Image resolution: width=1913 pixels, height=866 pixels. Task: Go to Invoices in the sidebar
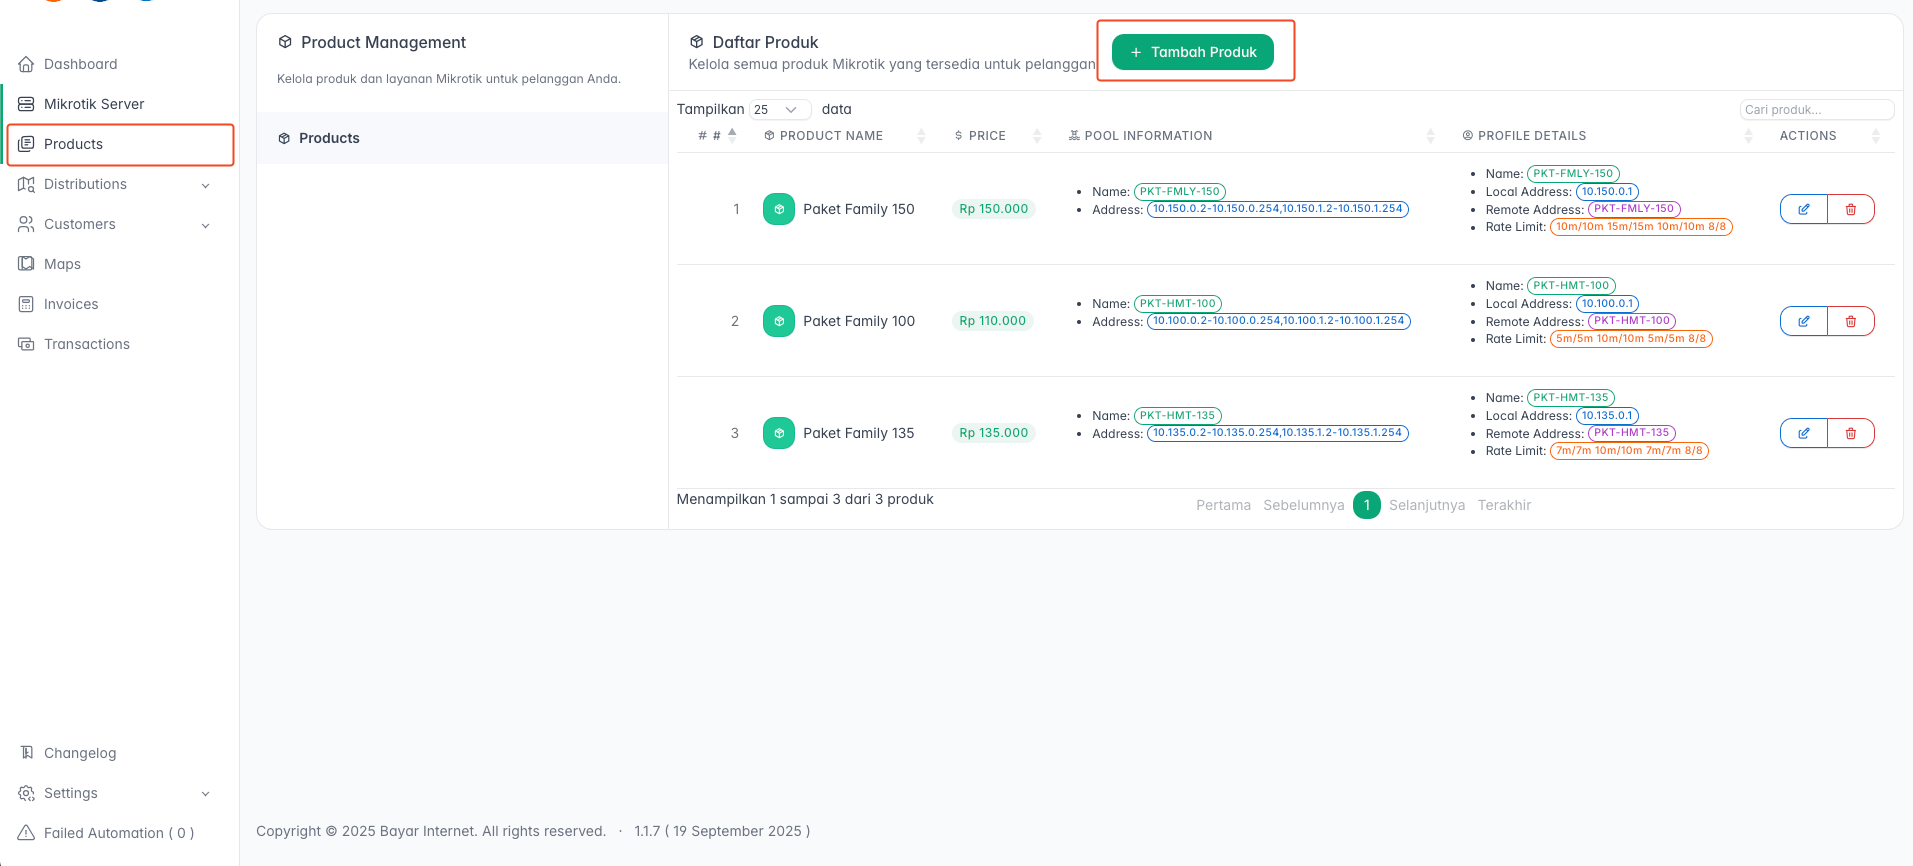pos(71,304)
